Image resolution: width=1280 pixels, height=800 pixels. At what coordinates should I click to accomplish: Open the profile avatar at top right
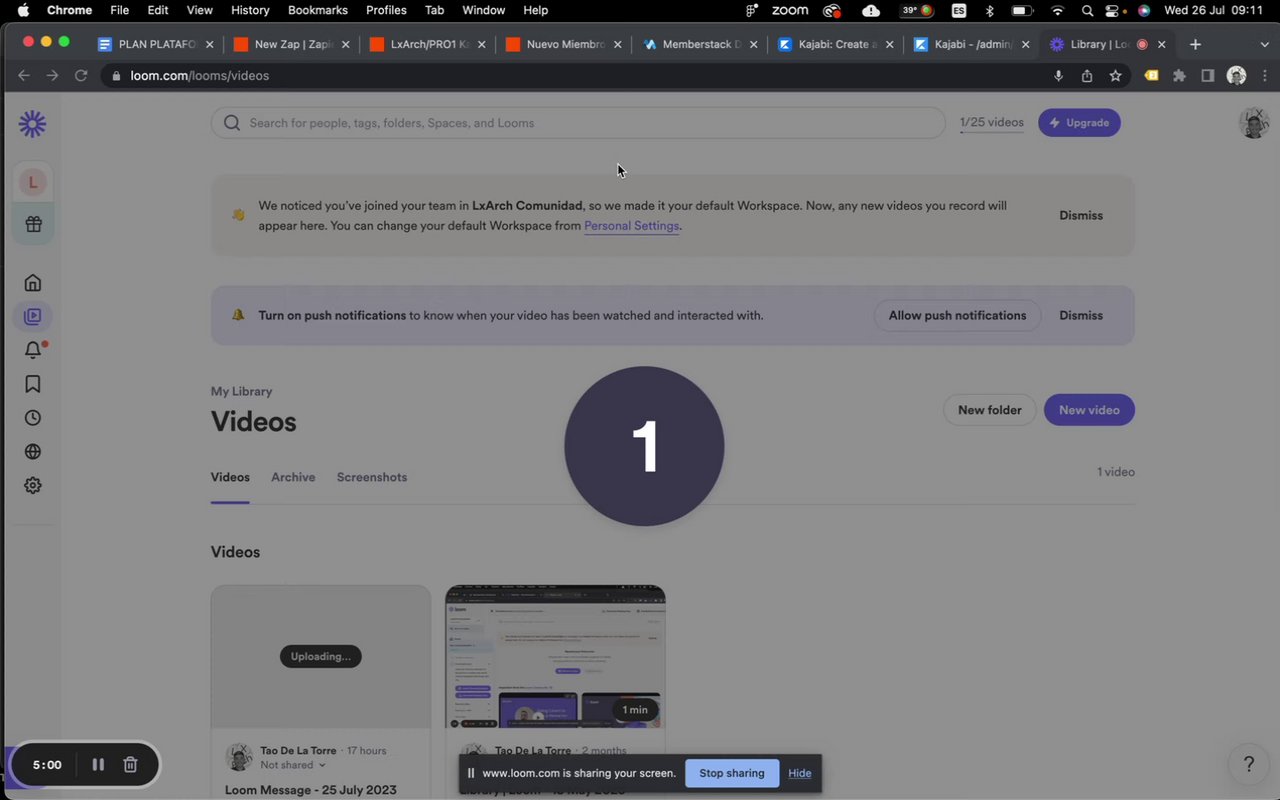click(1254, 123)
